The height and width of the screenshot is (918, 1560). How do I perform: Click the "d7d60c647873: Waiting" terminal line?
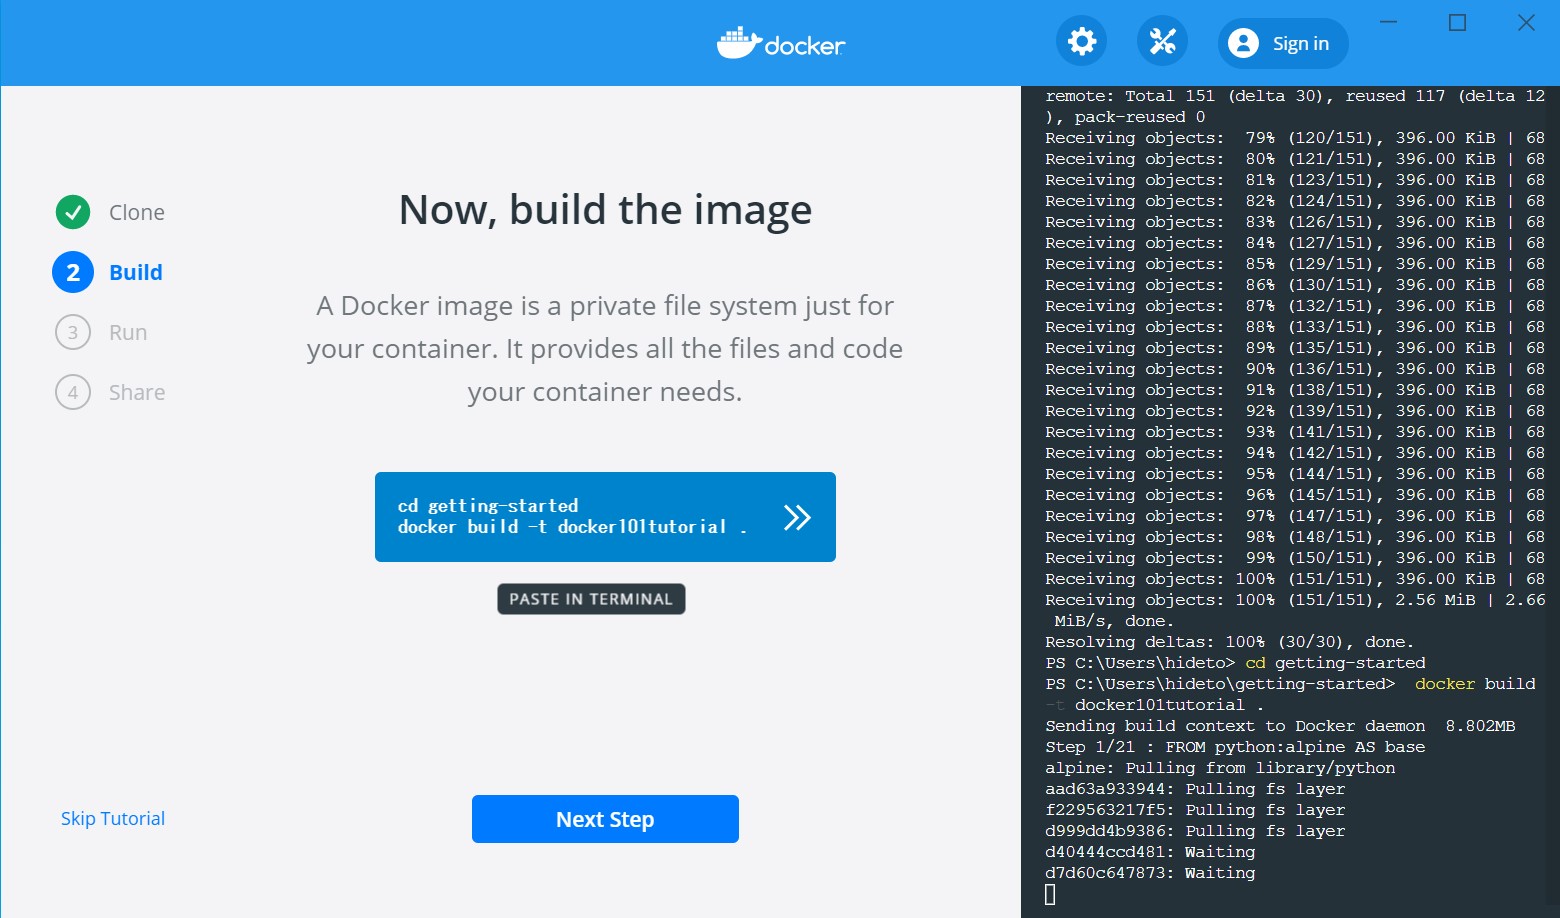(x=1150, y=873)
